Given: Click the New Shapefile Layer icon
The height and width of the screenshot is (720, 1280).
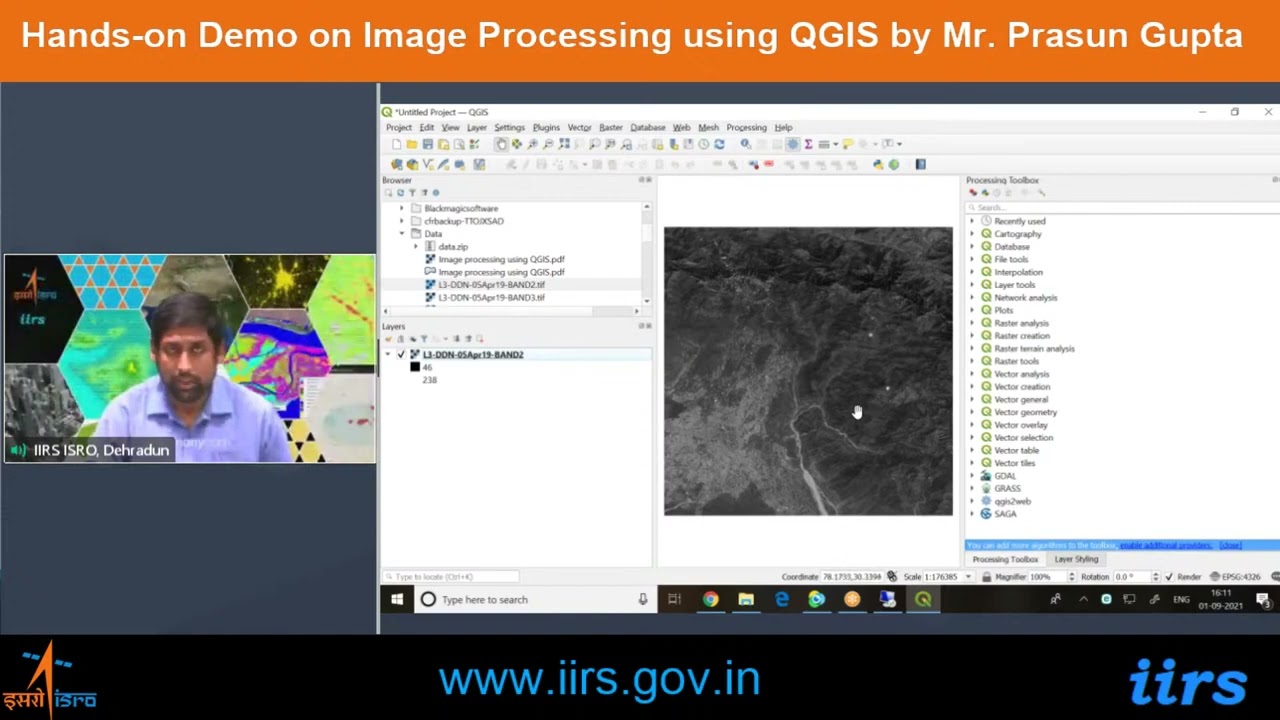Looking at the screenshot, I should pos(427,164).
